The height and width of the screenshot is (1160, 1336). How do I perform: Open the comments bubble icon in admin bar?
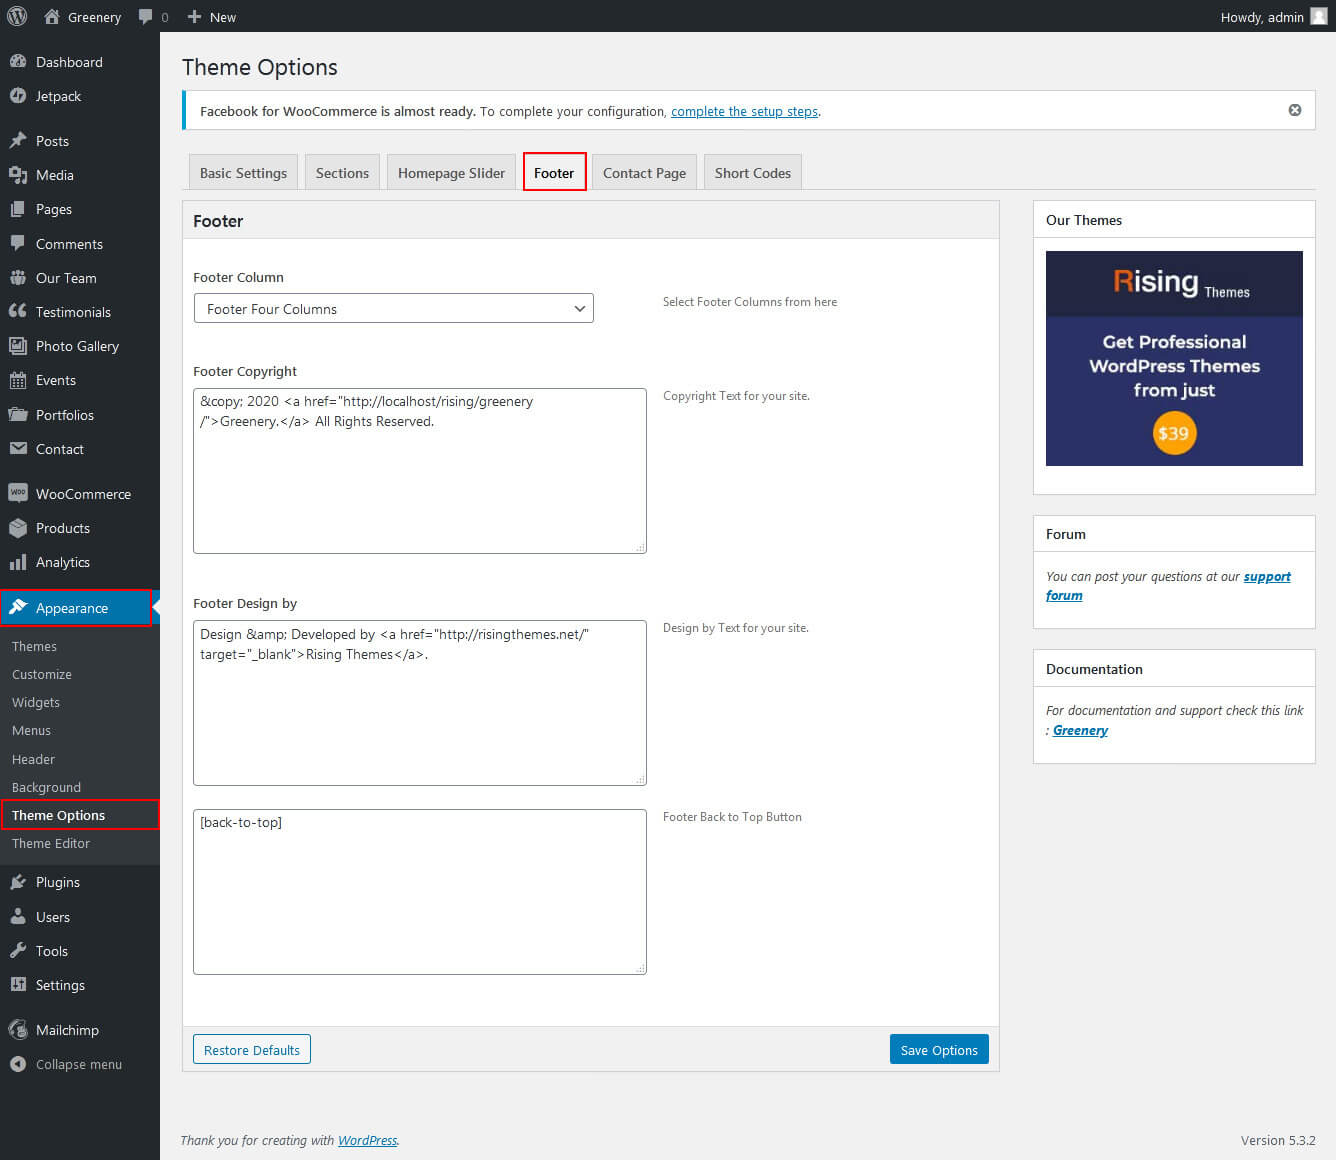click(147, 17)
